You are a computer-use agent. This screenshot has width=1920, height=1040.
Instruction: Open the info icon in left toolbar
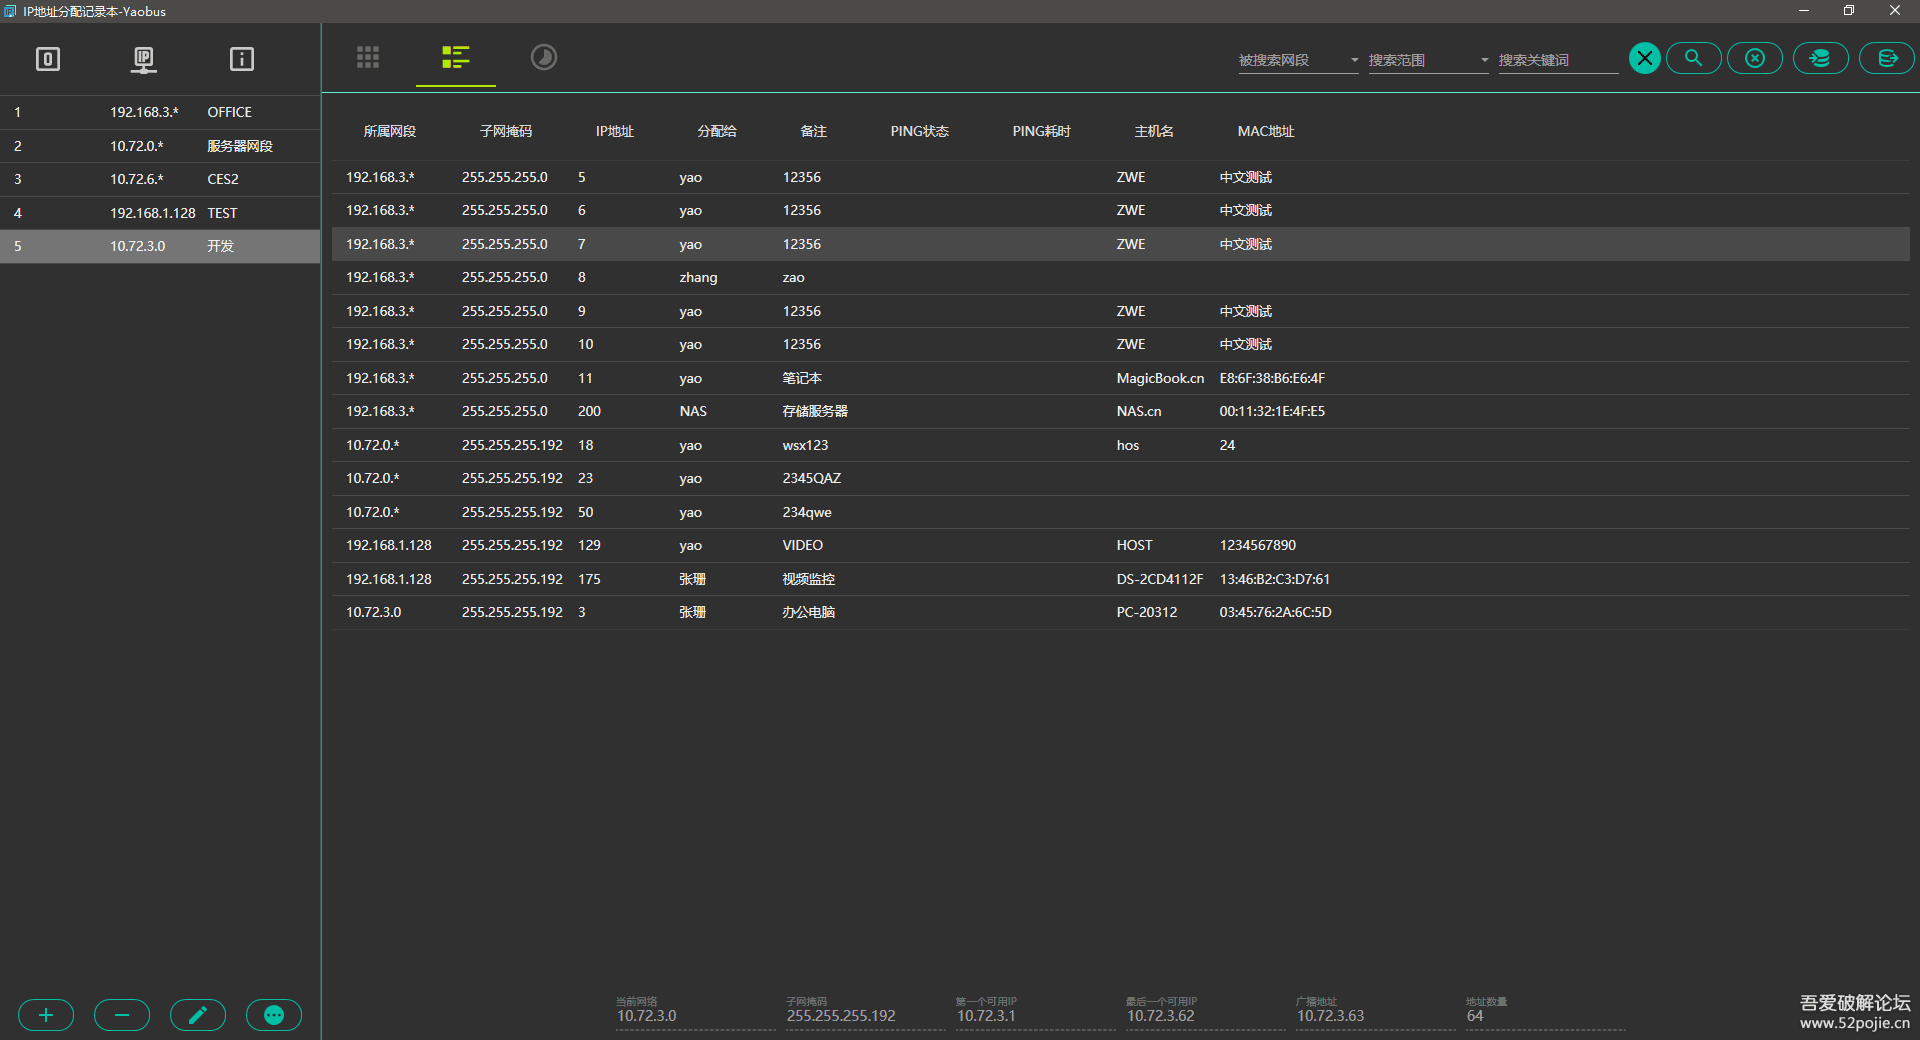(241, 59)
